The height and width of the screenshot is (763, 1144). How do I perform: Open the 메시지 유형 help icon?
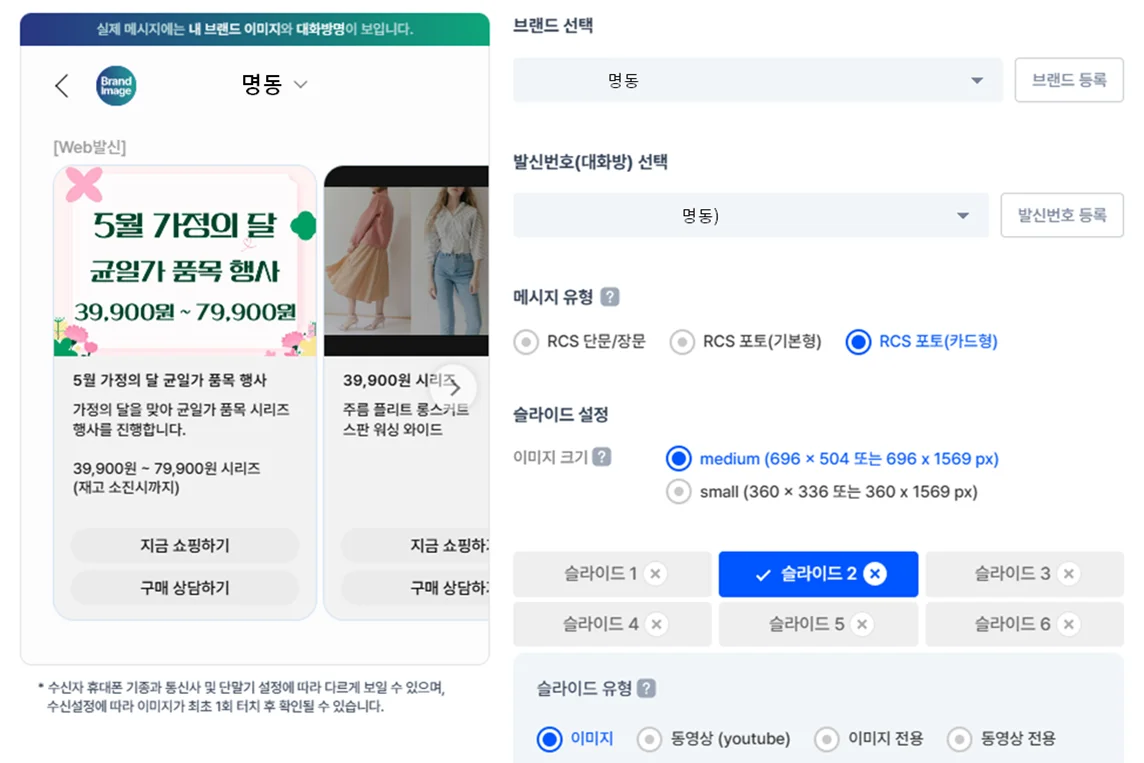click(610, 297)
